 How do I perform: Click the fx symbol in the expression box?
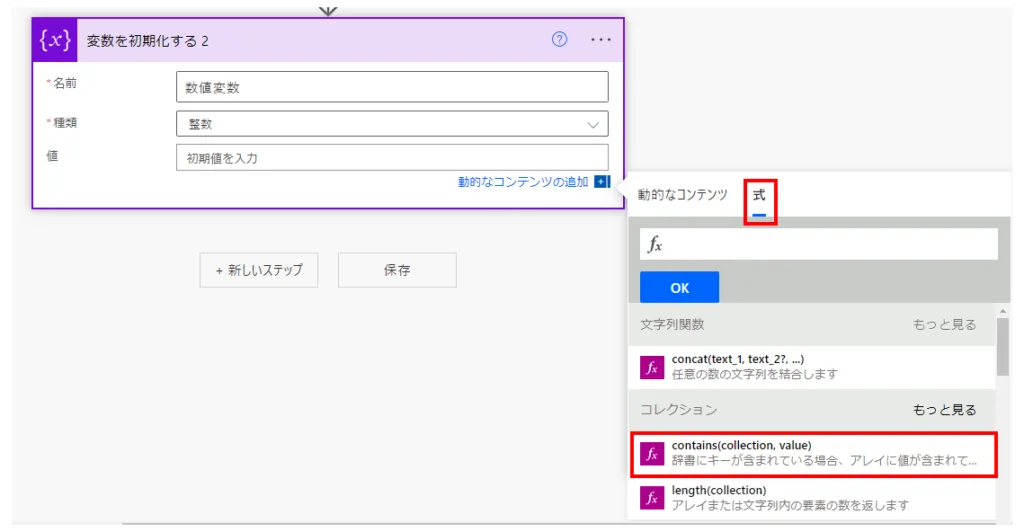[656, 245]
